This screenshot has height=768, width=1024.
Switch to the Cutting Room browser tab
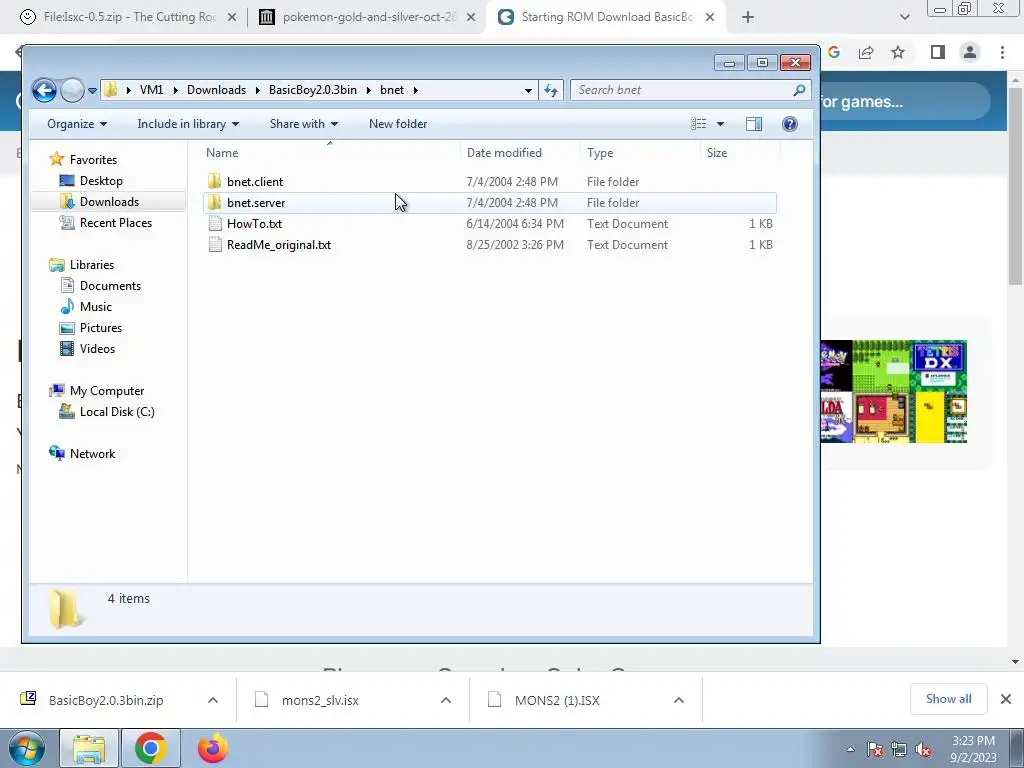129,17
